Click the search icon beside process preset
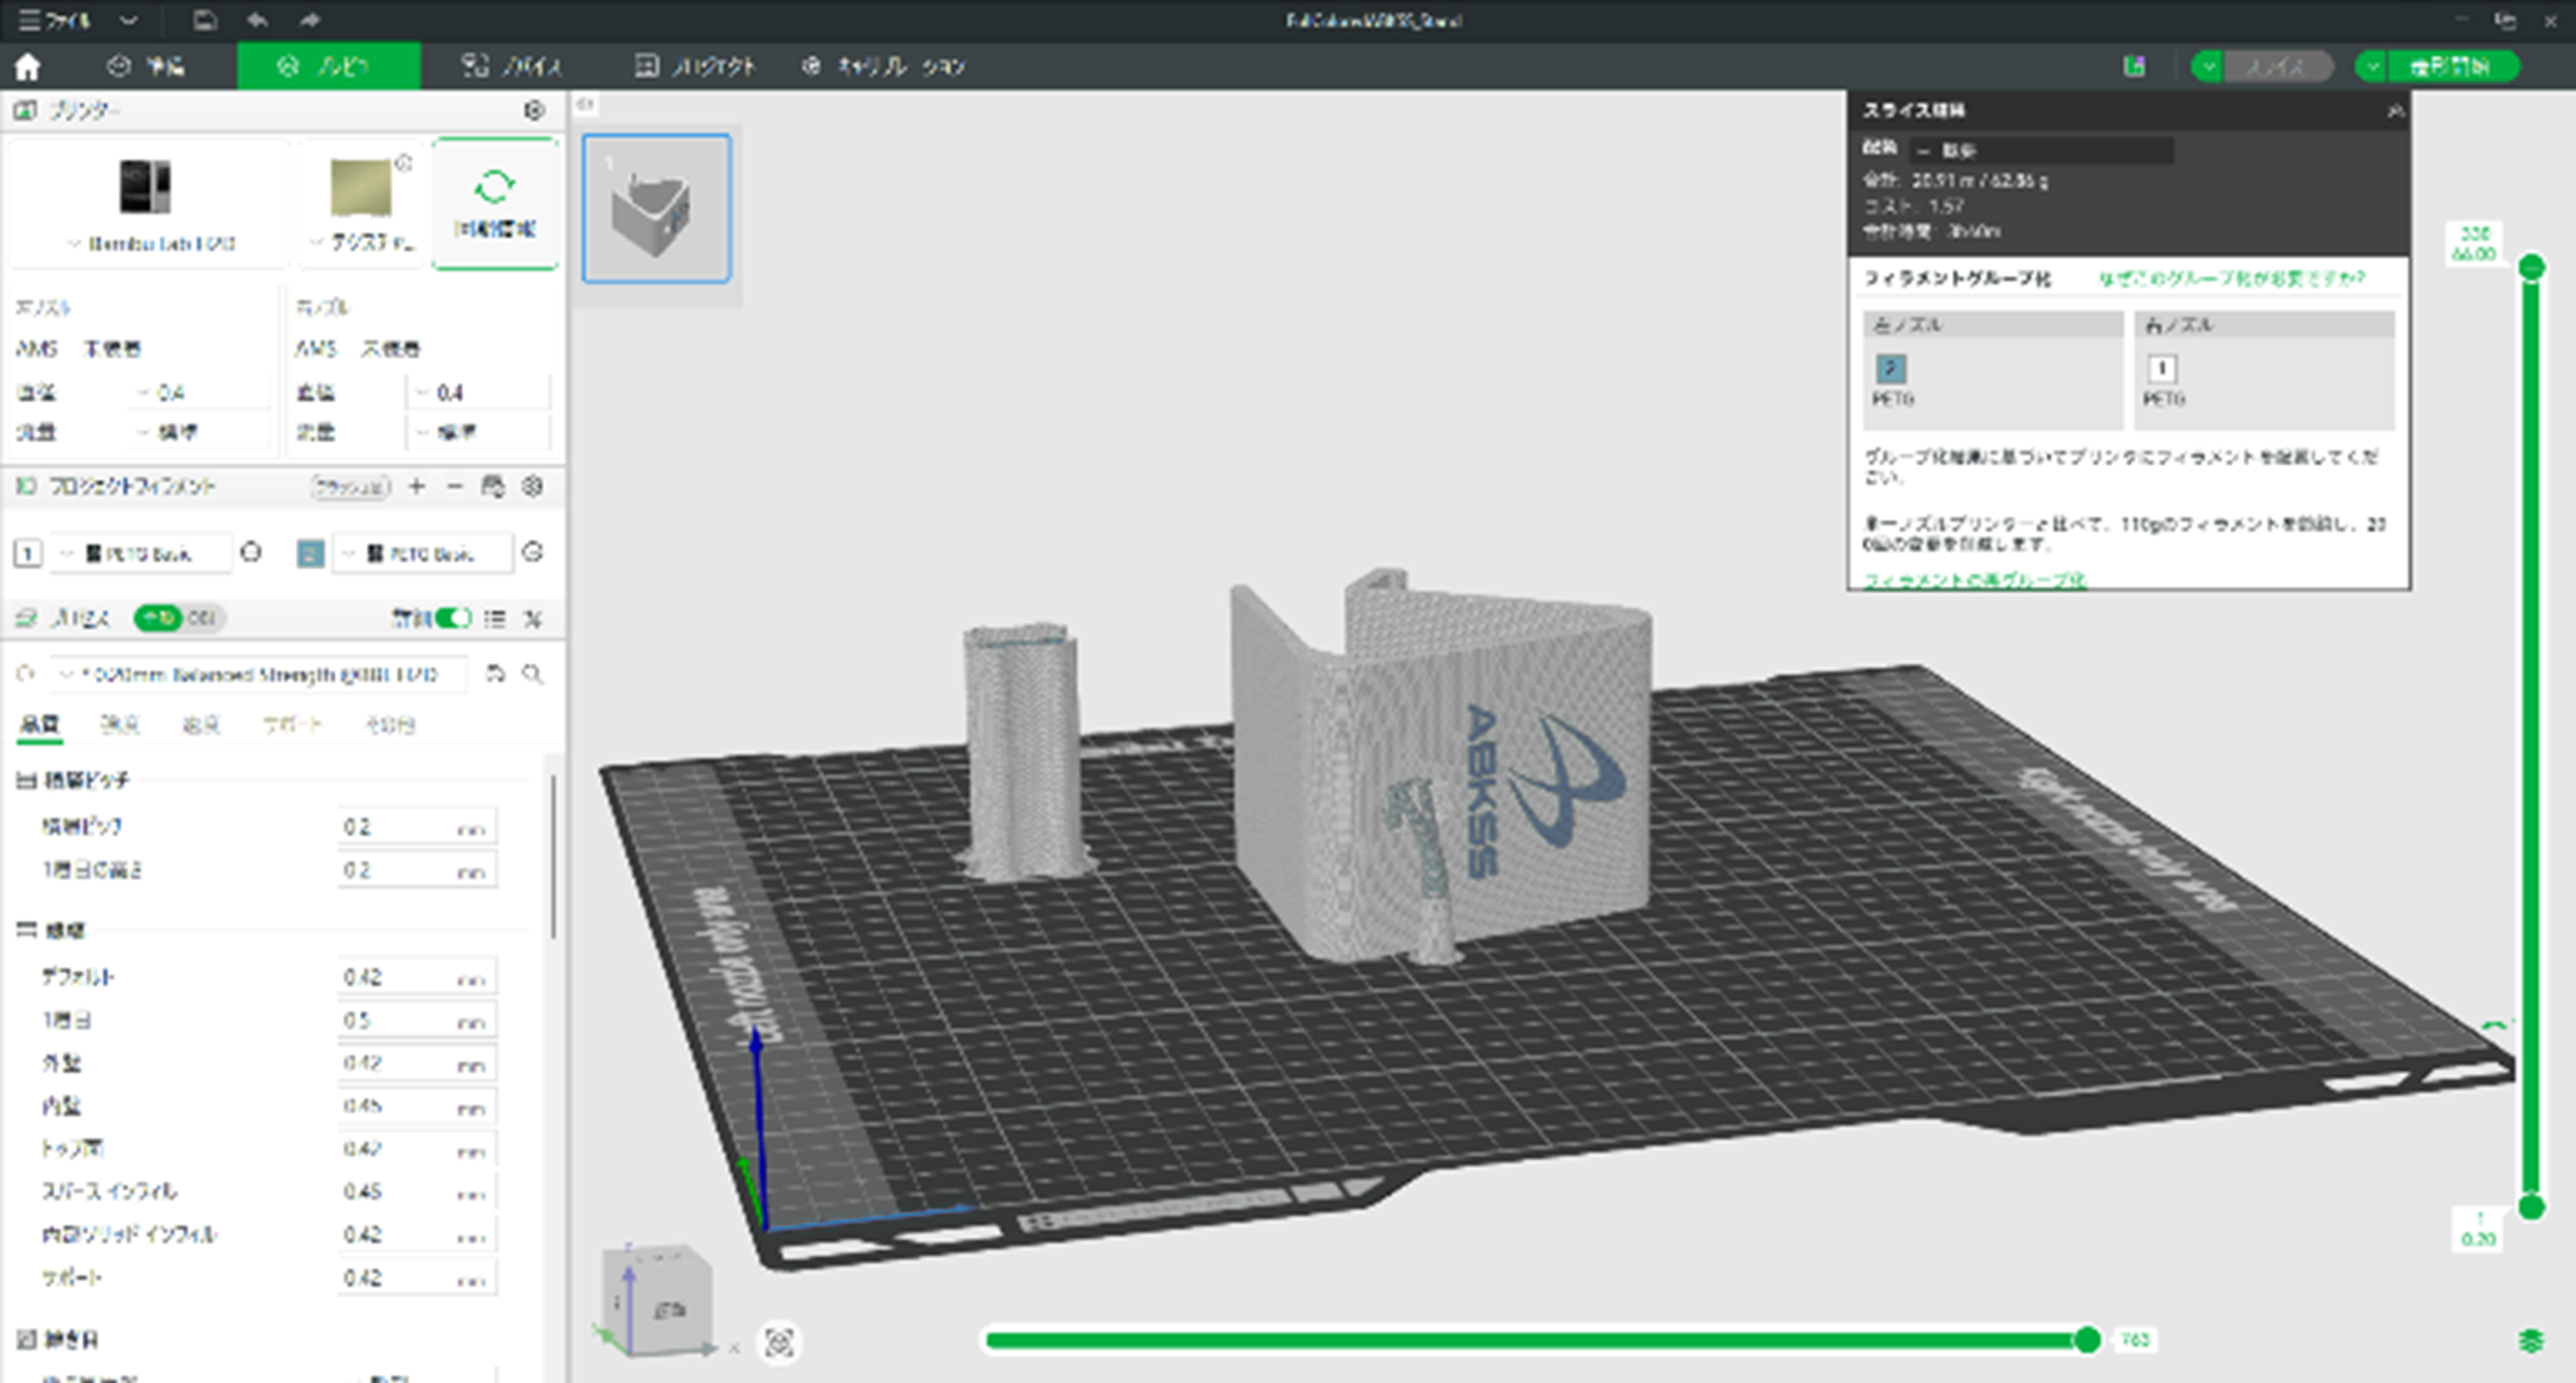Viewport: 2576px width, 1383px height. 533,675
